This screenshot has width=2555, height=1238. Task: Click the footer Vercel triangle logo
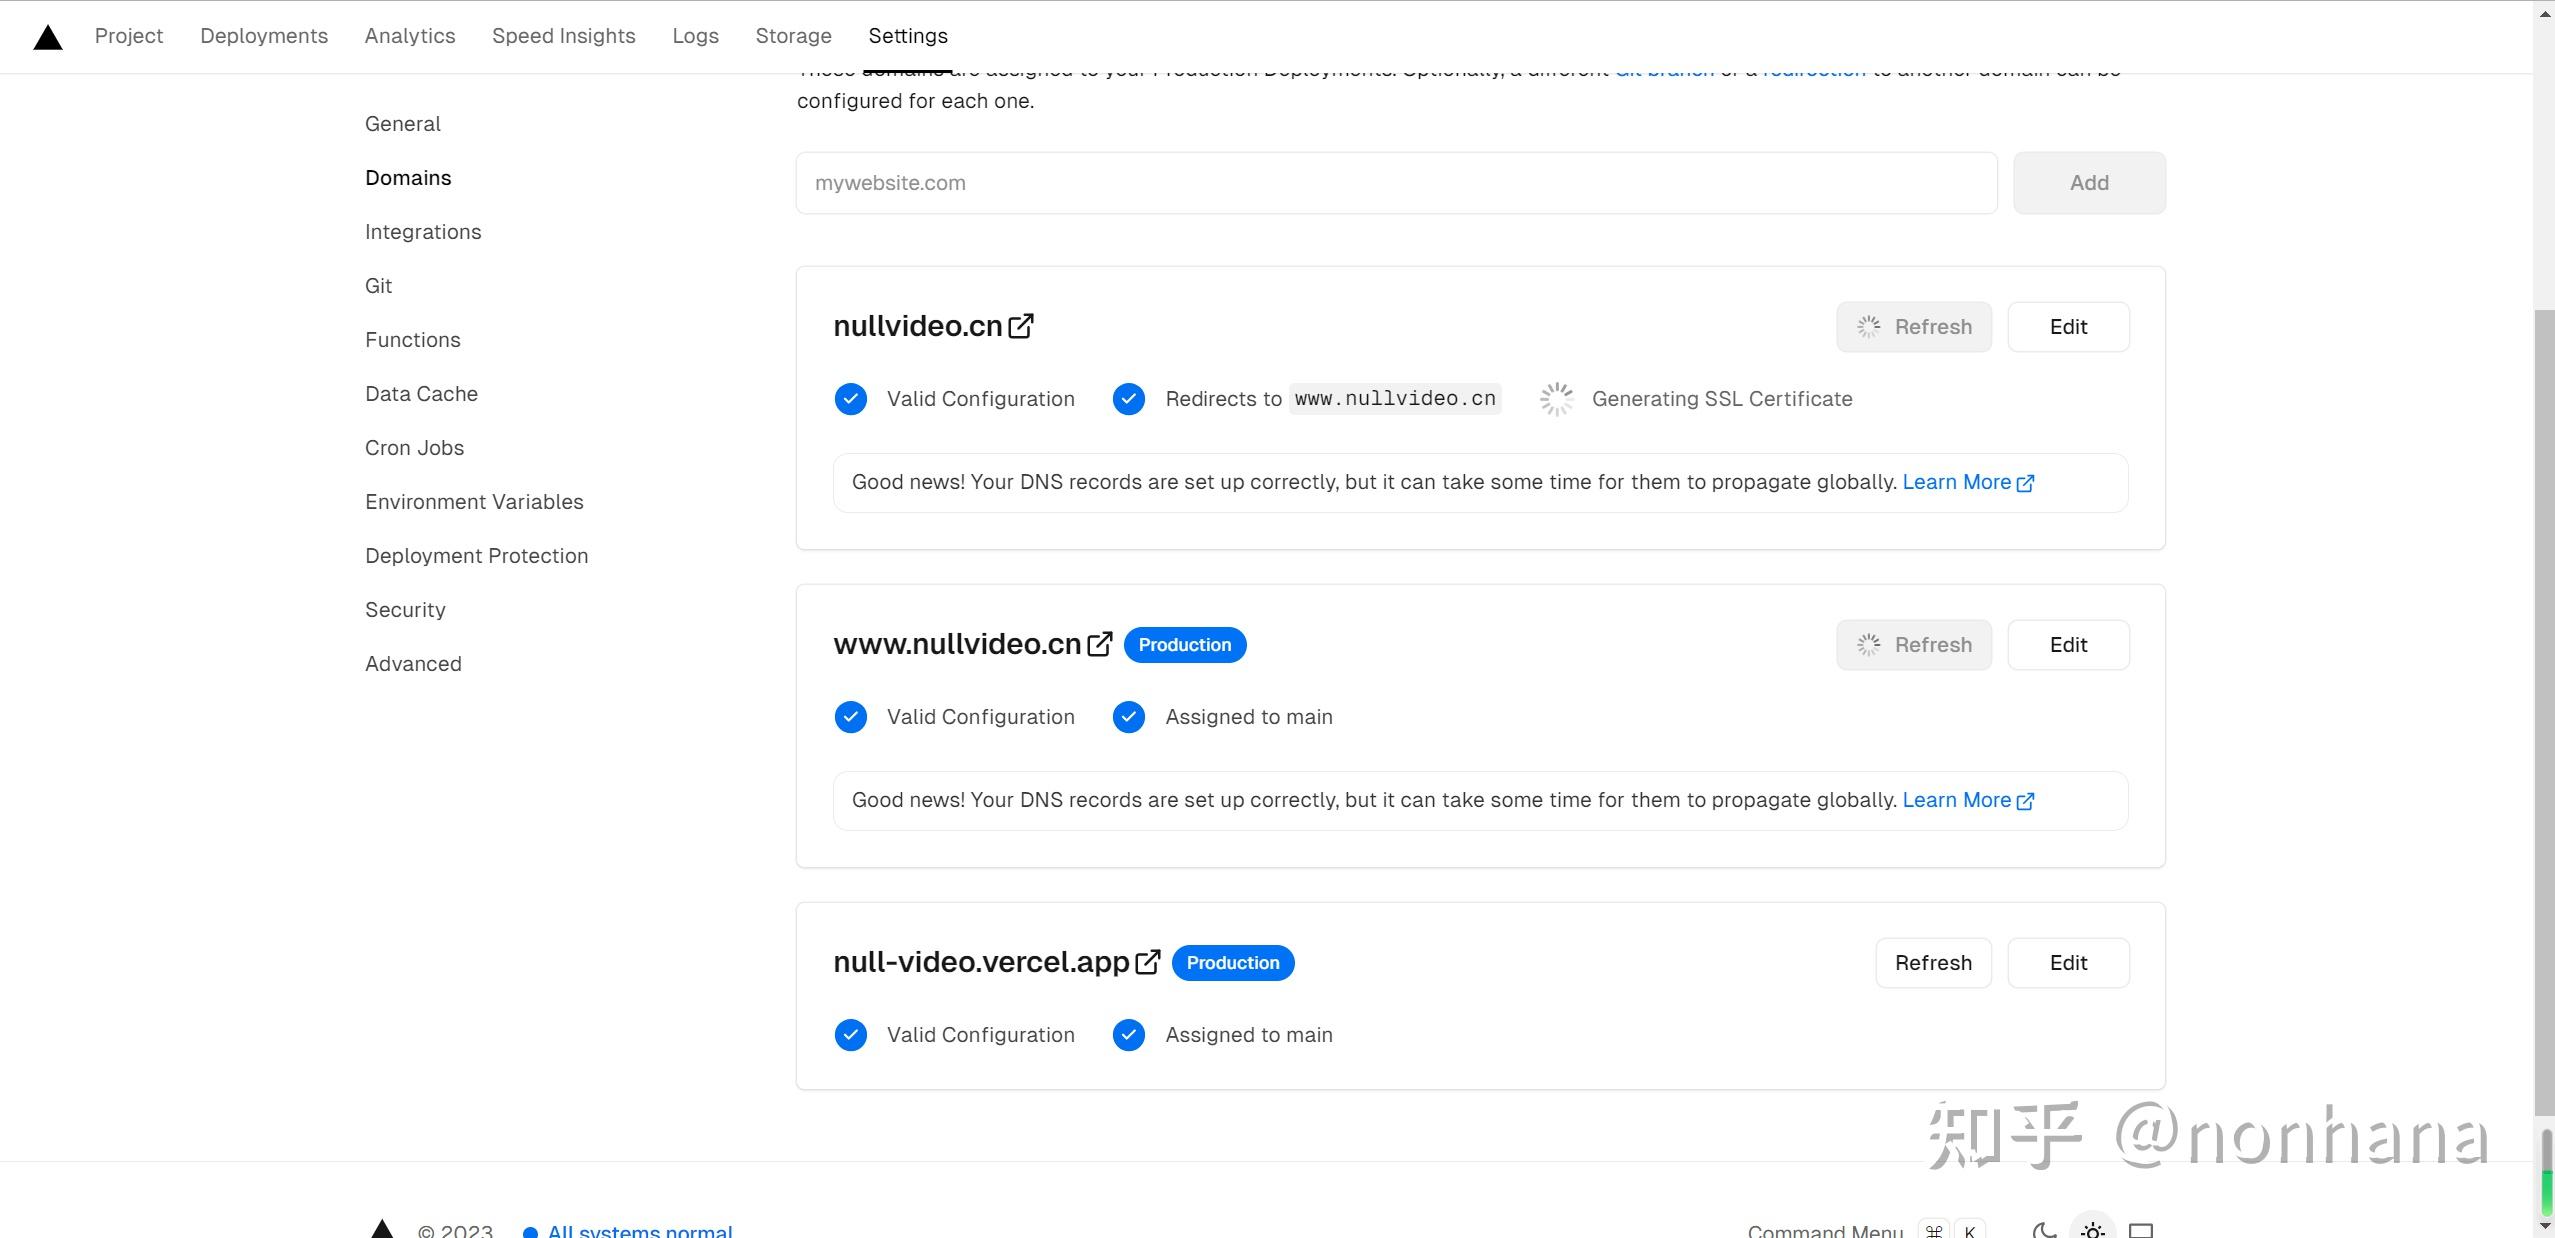(x=381, y=1229)
